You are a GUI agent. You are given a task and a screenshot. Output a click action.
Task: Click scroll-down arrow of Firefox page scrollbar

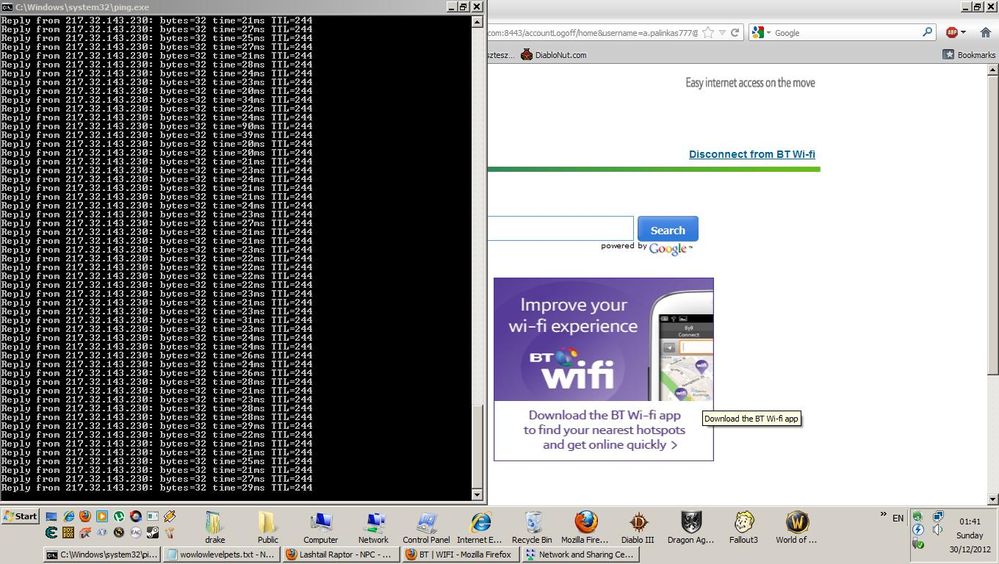(x=993, y=499)
